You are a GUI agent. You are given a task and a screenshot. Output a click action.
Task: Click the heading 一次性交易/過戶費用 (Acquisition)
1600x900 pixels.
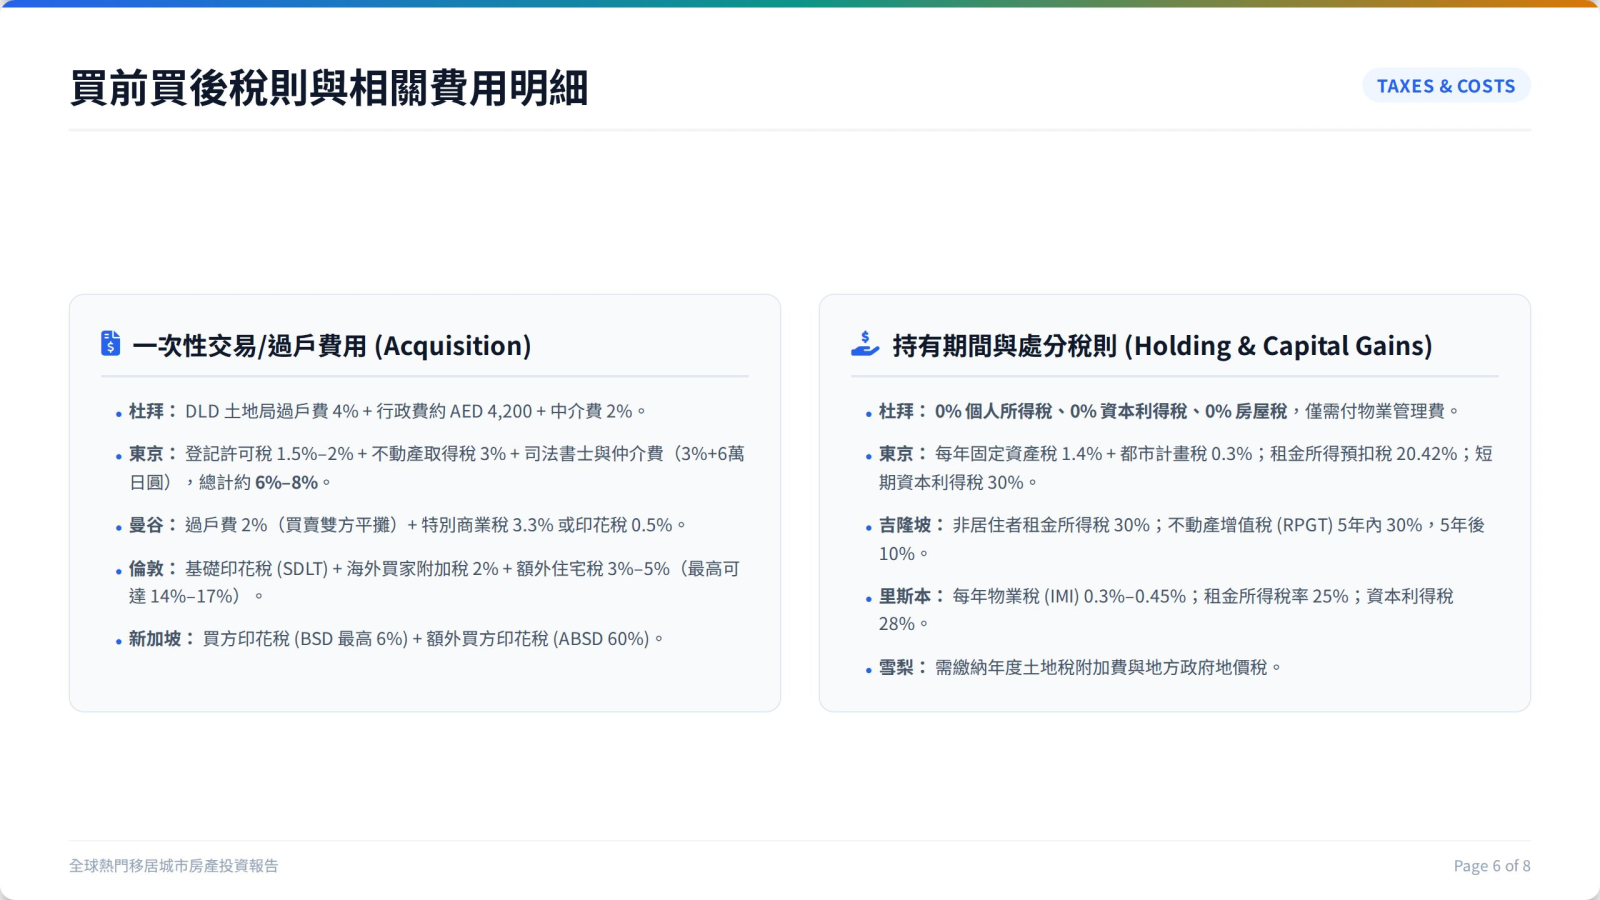332,346
